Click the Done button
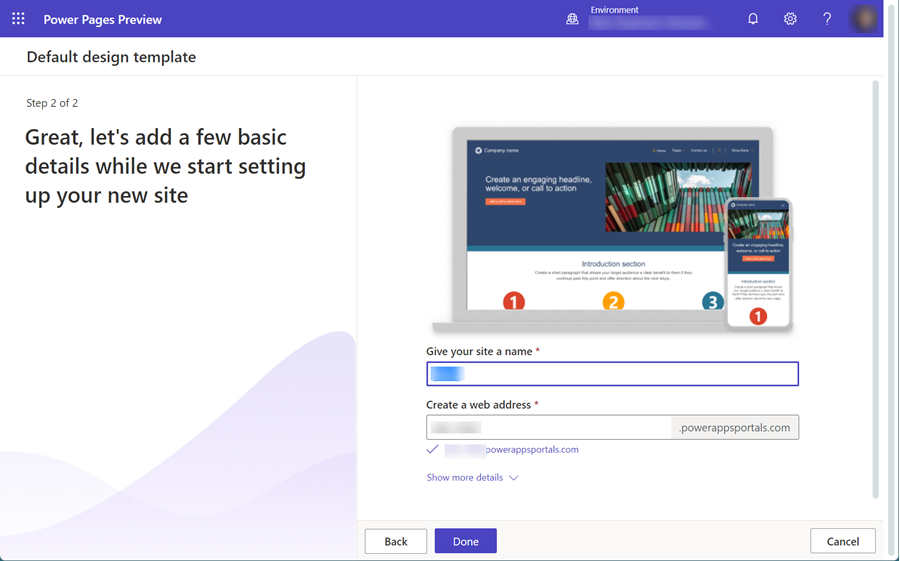 coord(465,541)
